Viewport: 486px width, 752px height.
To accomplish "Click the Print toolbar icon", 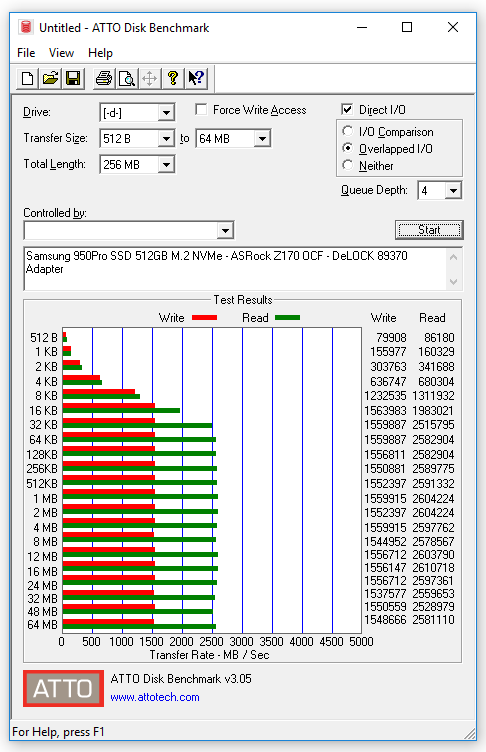I will (x=104, y=78).
